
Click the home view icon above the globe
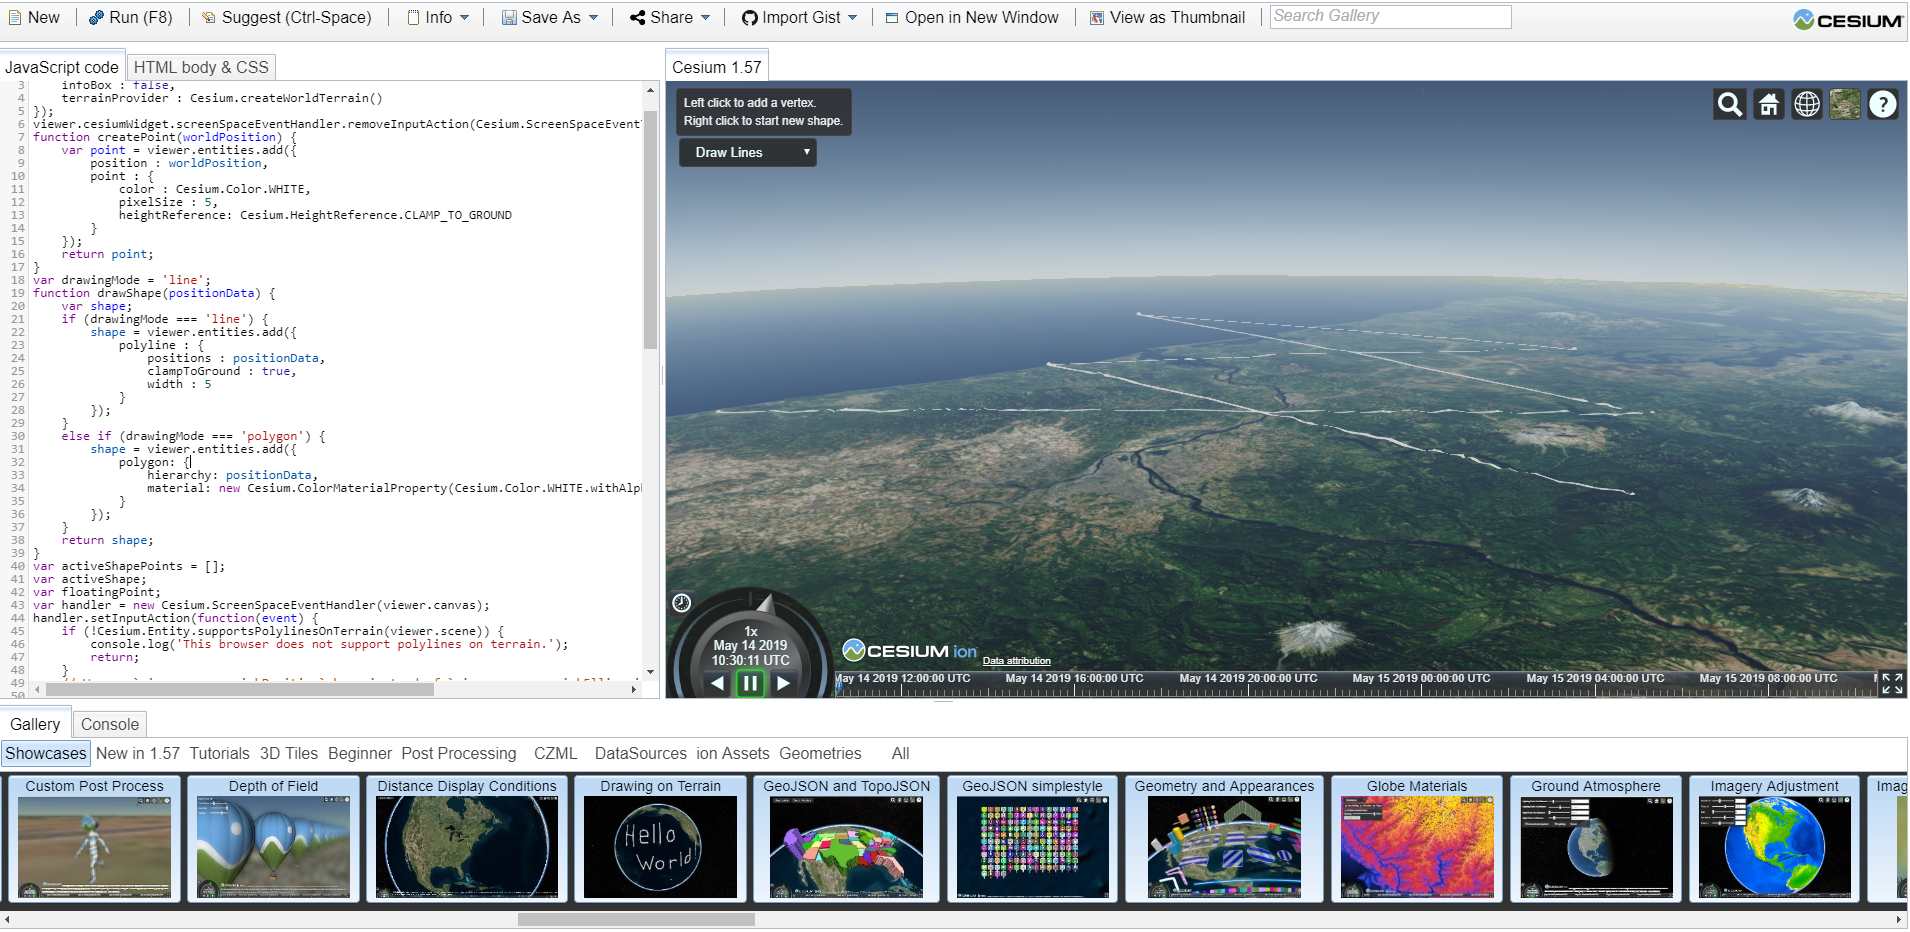tap(1767, 103)
